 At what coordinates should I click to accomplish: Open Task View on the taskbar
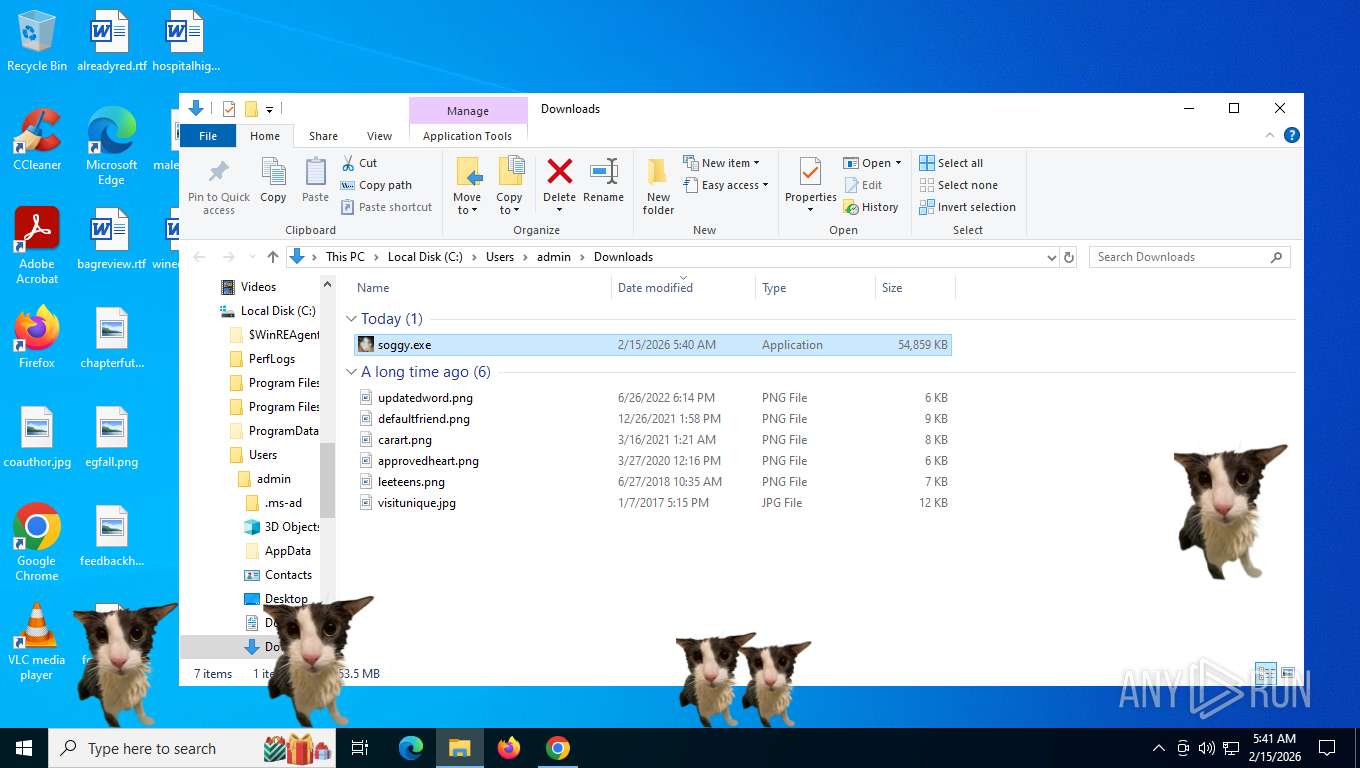tap(360, 748)
